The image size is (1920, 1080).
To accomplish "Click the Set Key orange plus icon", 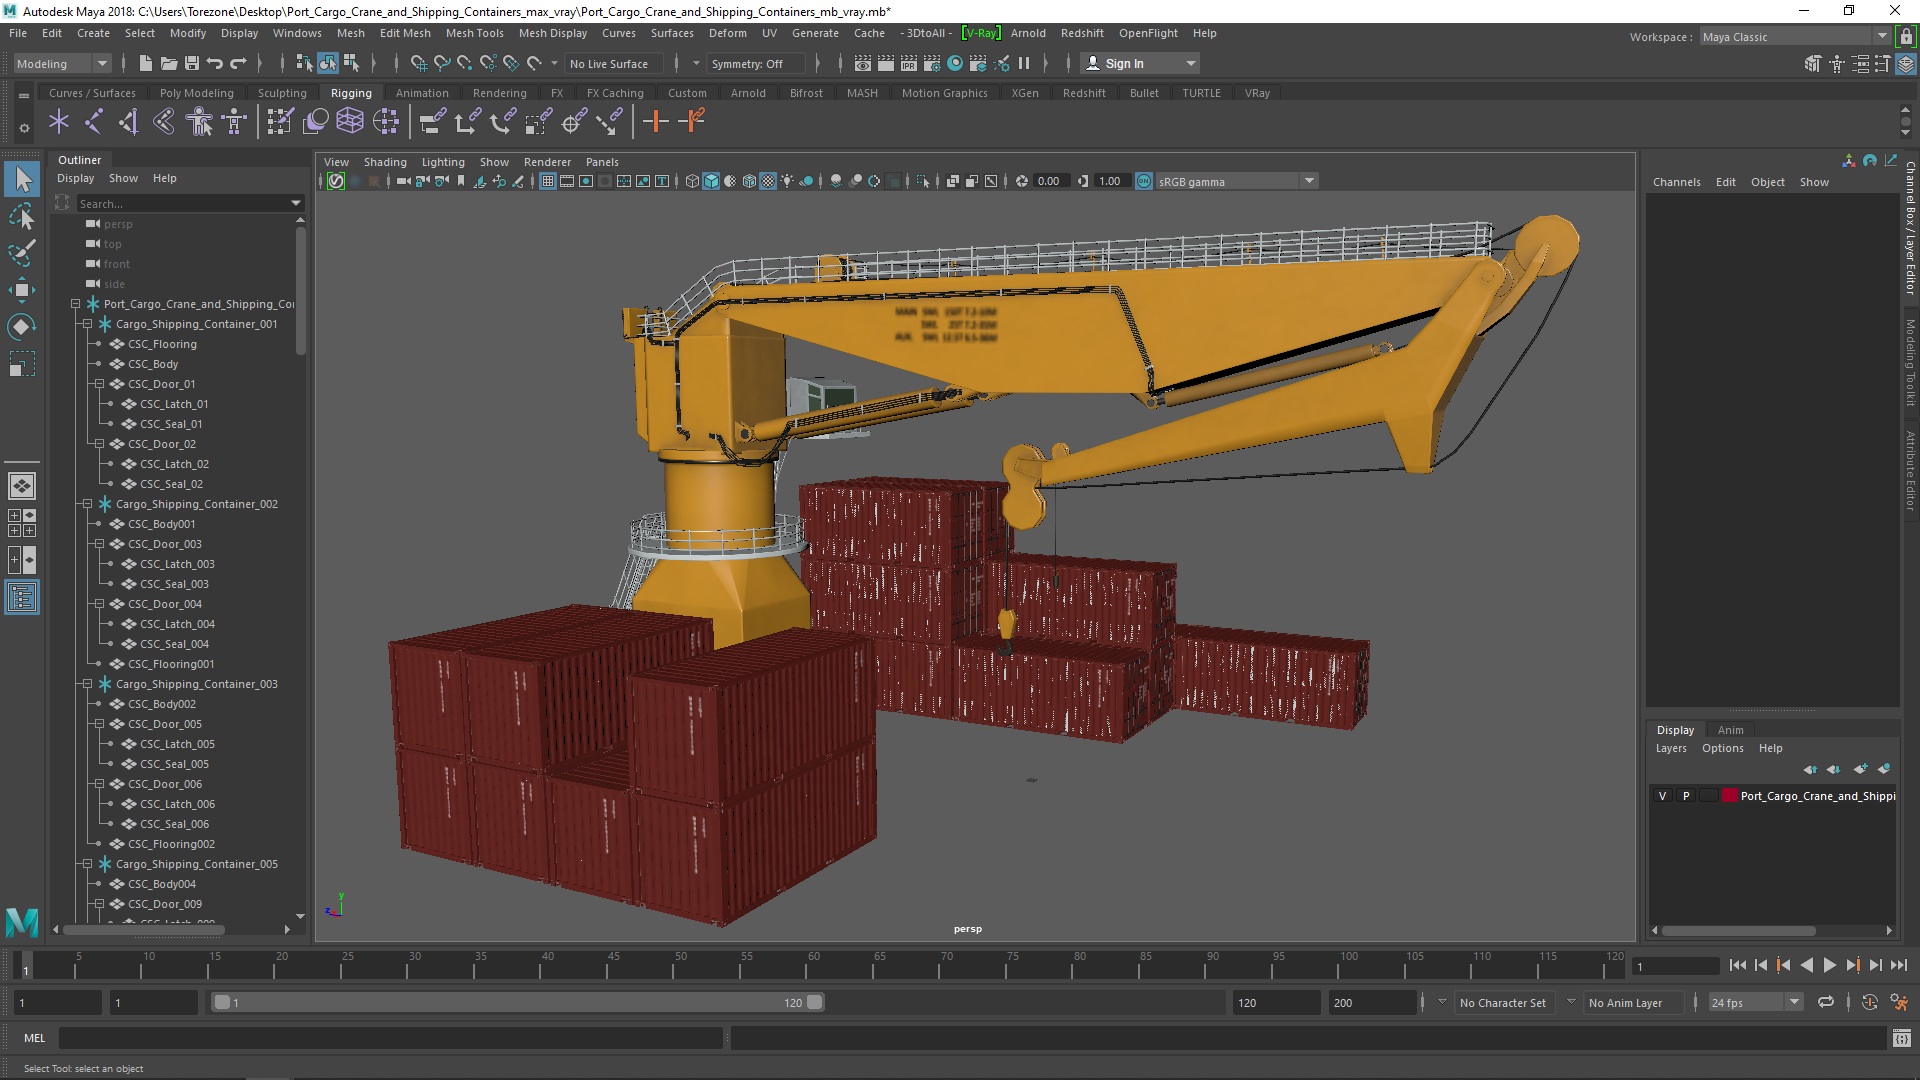I will coord(656,122).
